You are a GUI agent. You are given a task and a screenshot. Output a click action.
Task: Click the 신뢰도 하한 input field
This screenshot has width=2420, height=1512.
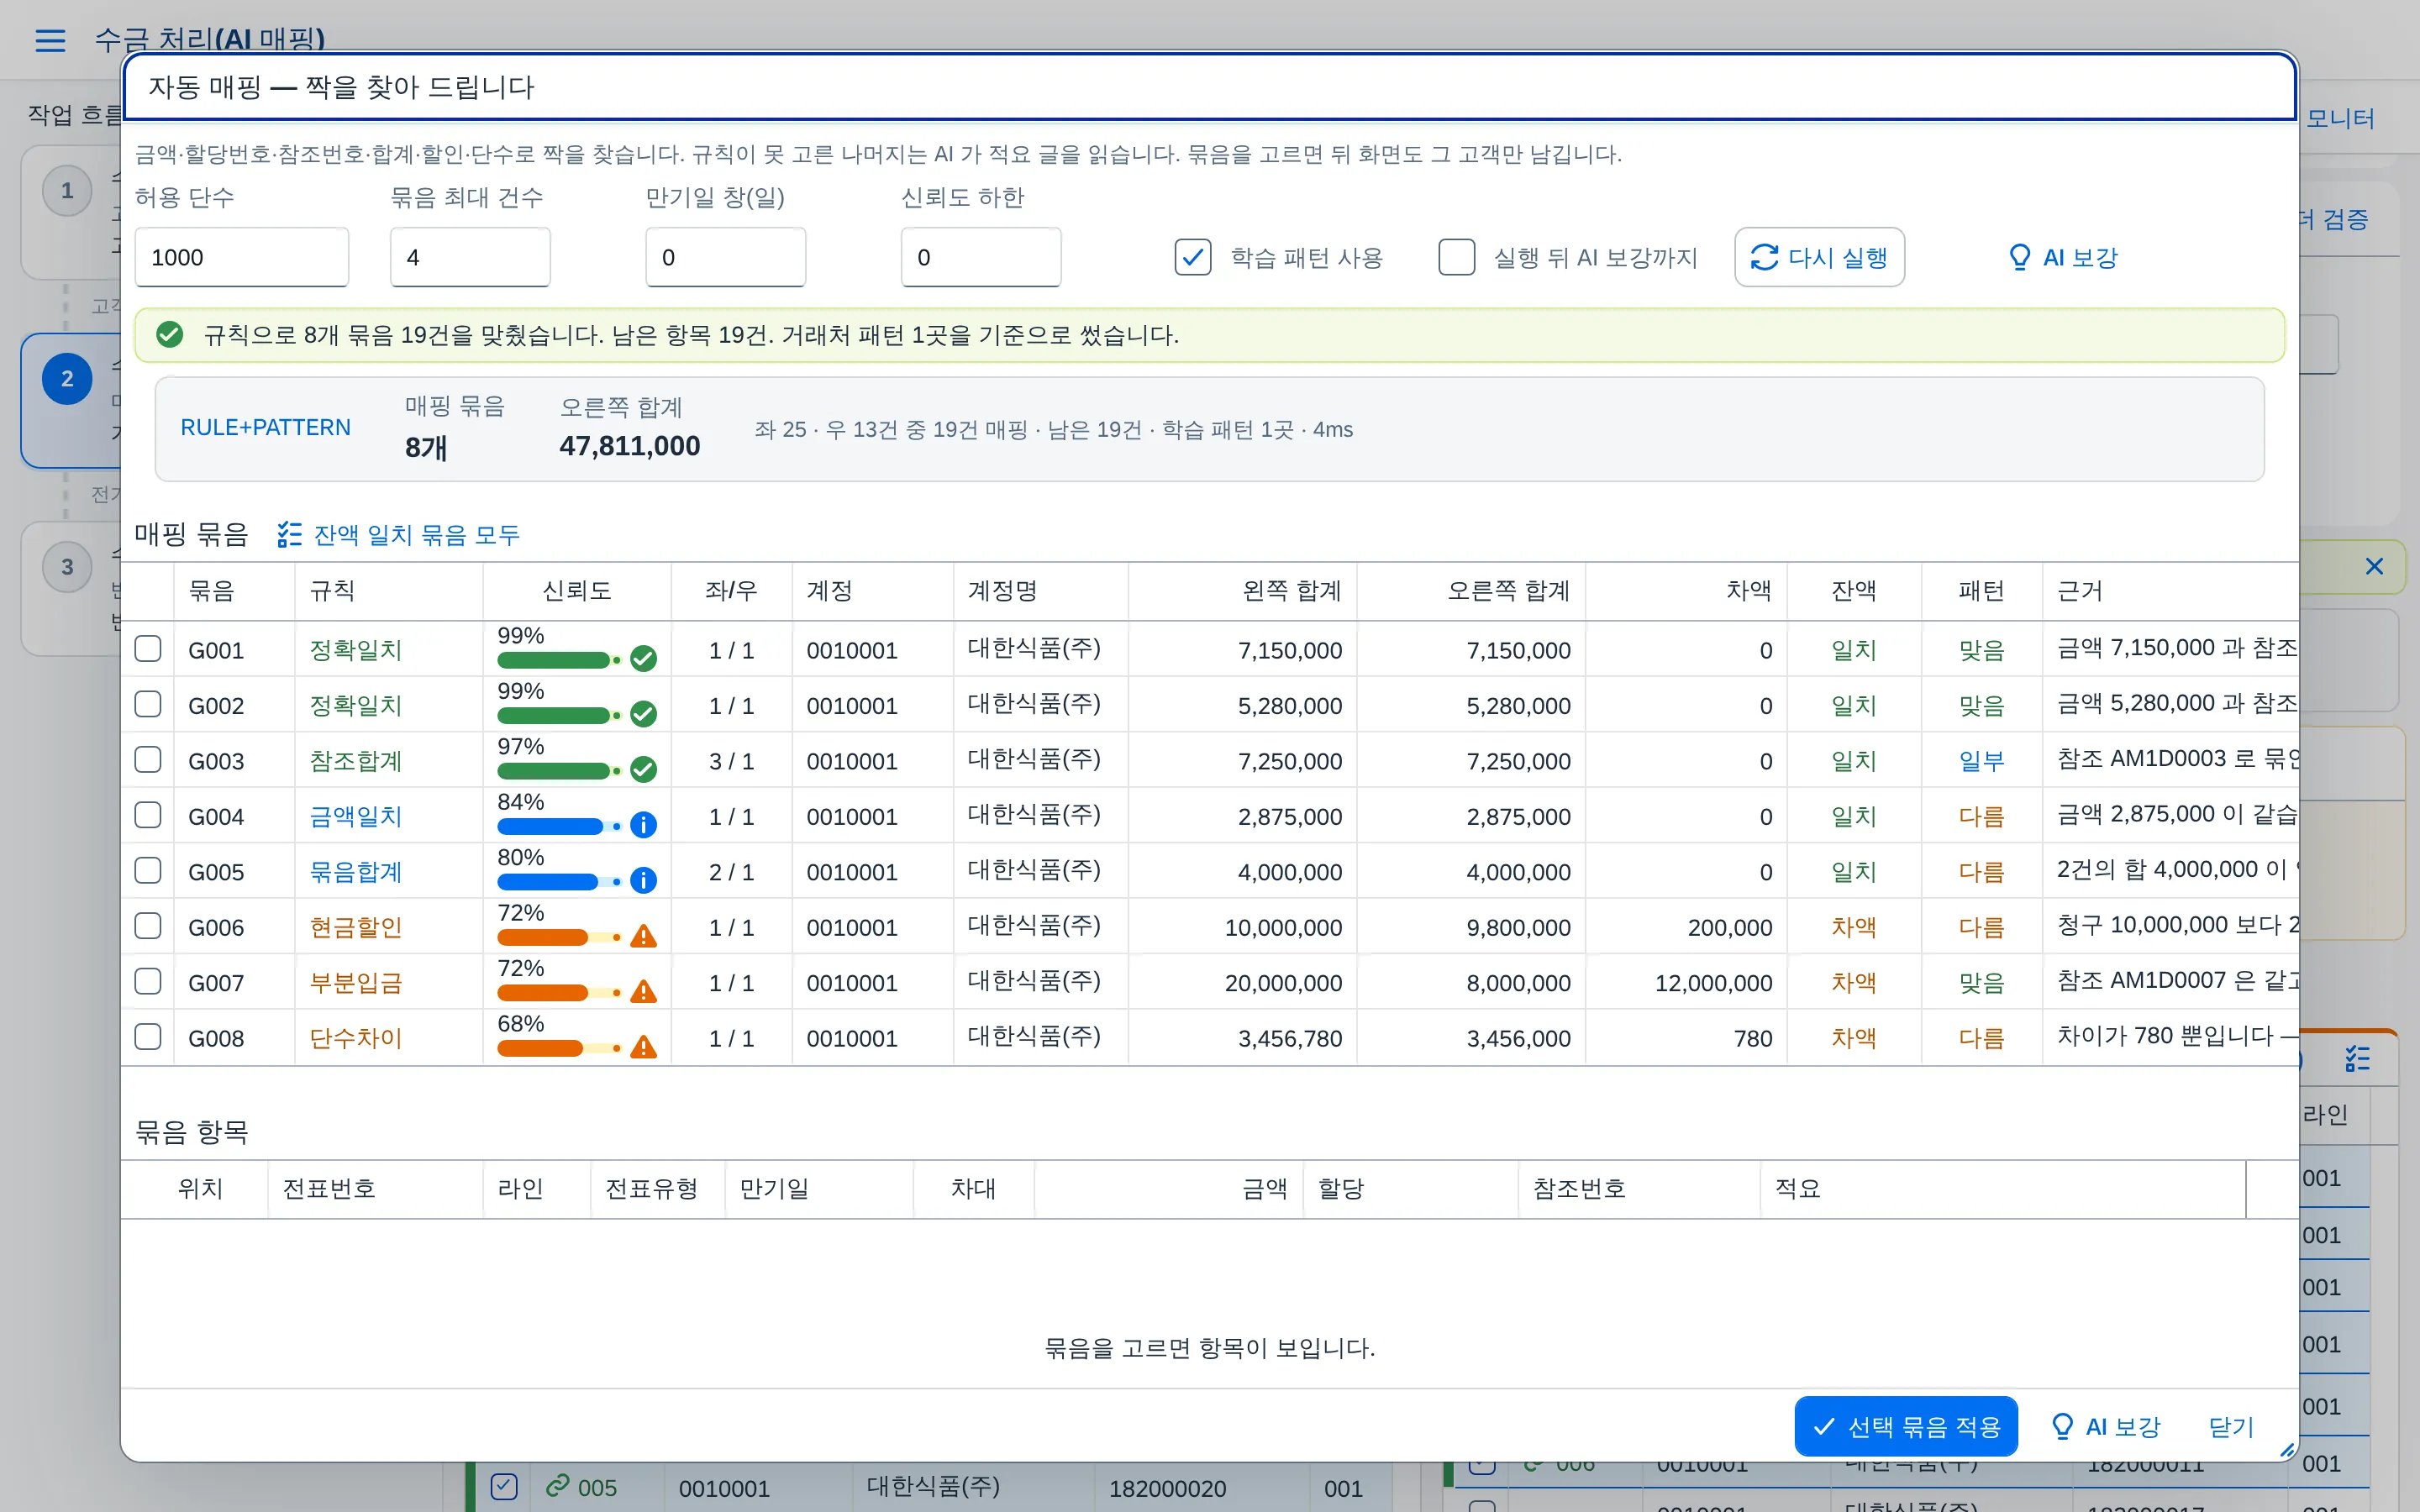(x=981, y=257)
